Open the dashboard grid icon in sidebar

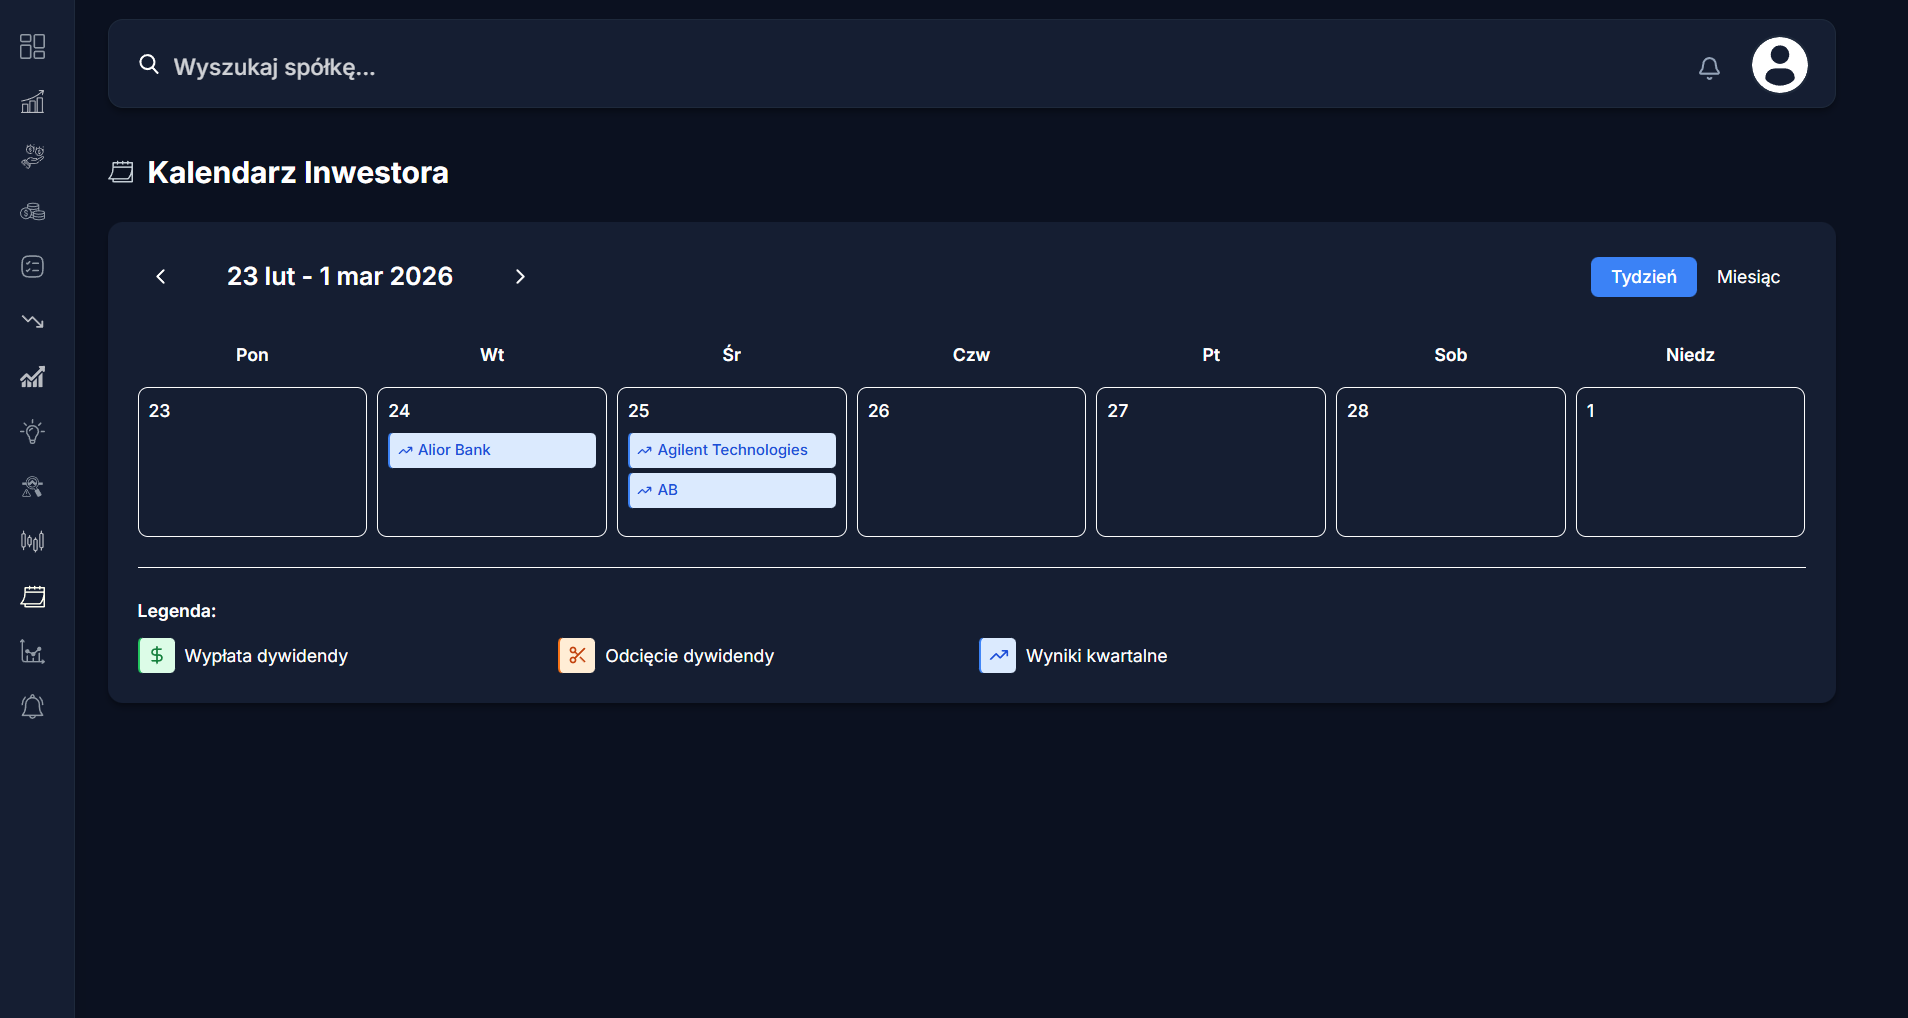(32, 47)
